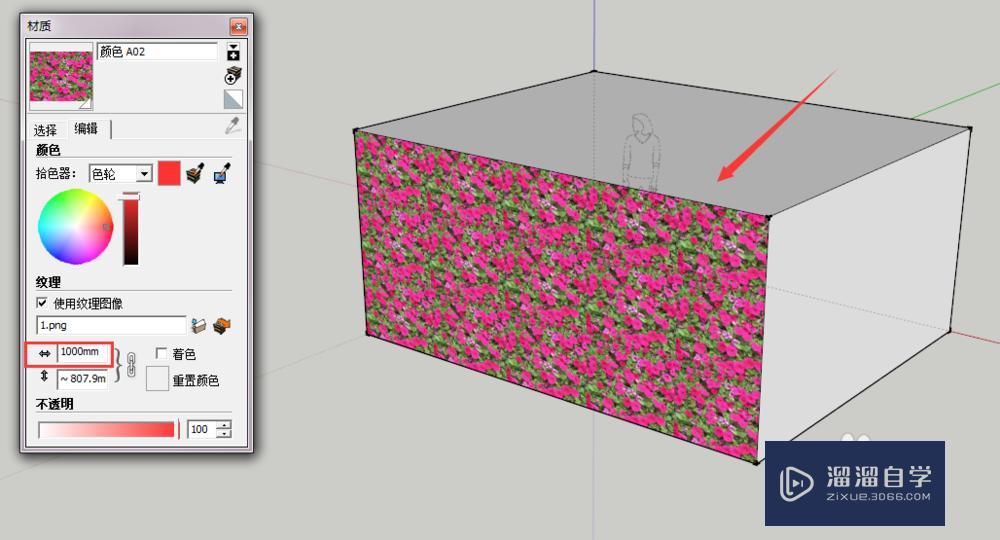This screenshot has width=1000, height=540.
Task: Click the opacity value field
Action: point(202,430)
